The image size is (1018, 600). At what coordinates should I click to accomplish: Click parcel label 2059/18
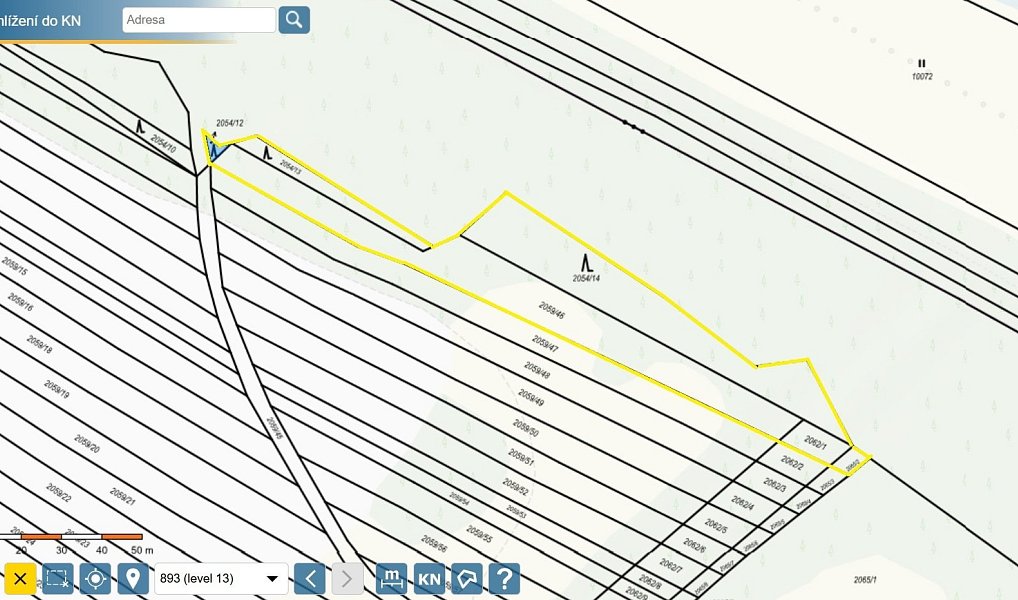[40, 344]
